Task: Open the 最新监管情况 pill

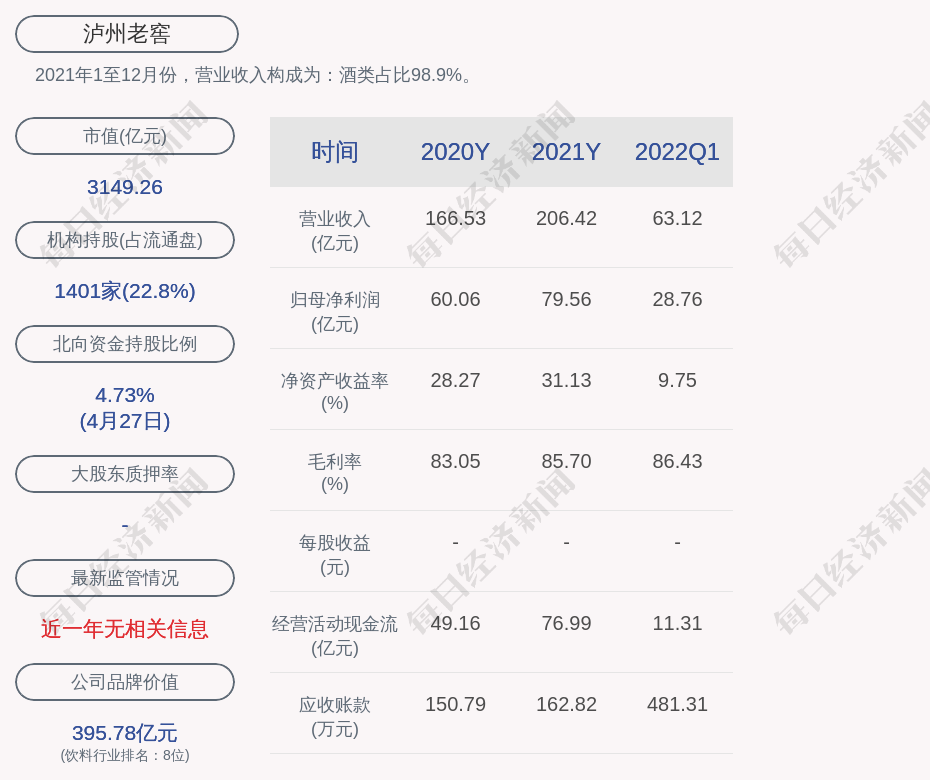Action: (x=125, y=577)
